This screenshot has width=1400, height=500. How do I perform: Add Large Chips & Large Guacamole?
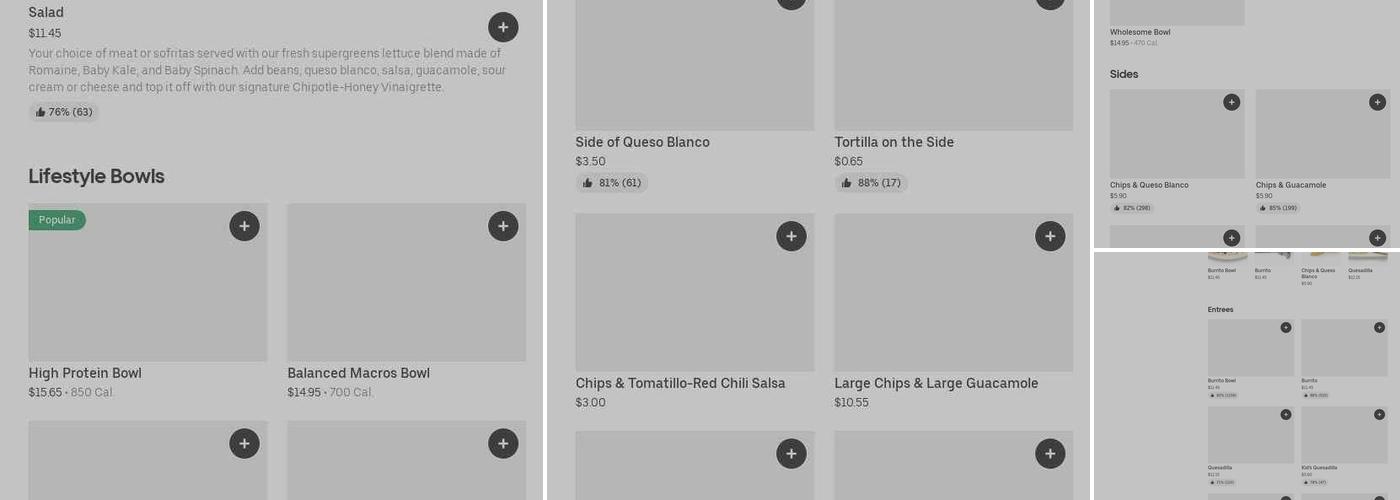1050,236
